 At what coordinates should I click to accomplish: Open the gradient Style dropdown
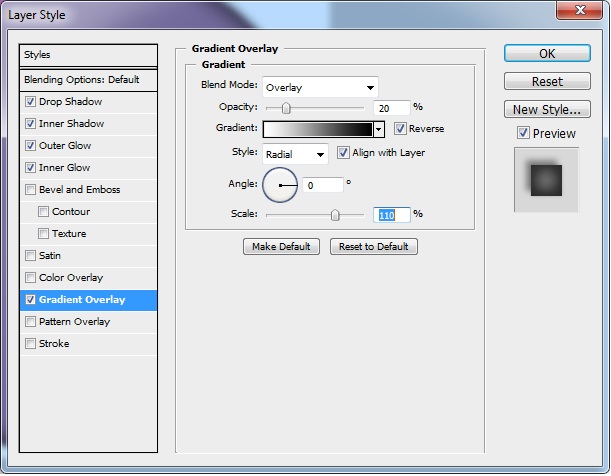pos(295,154)
